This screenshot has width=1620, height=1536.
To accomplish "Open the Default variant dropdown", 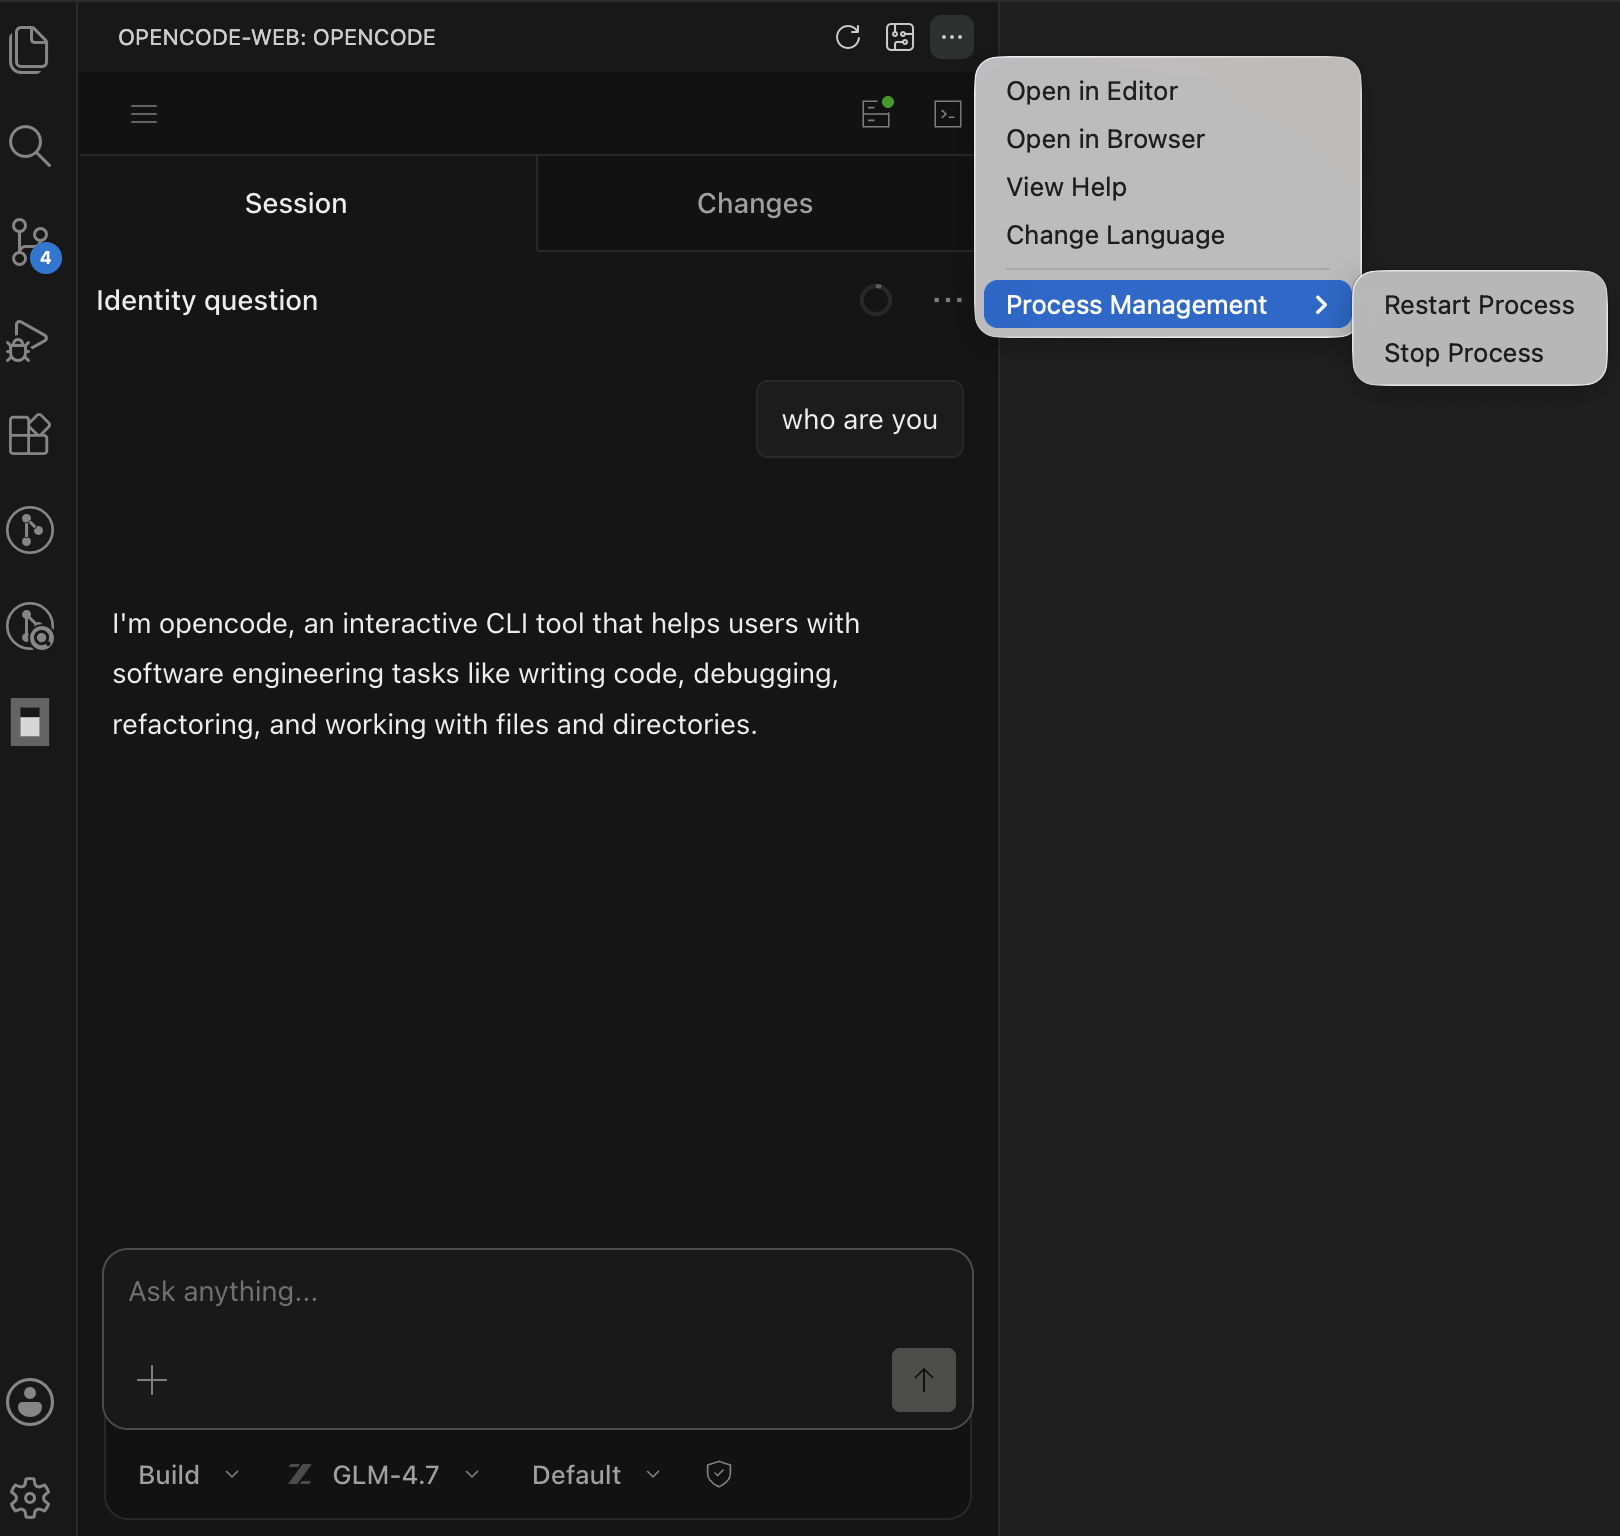I will pos(596,1475).
